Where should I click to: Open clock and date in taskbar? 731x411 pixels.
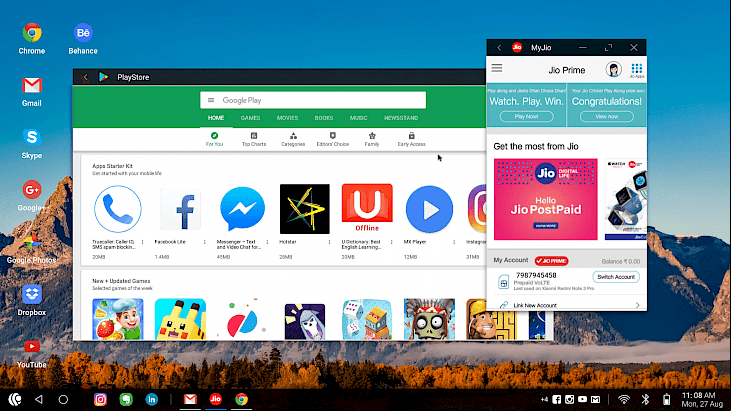pos(703,399)
